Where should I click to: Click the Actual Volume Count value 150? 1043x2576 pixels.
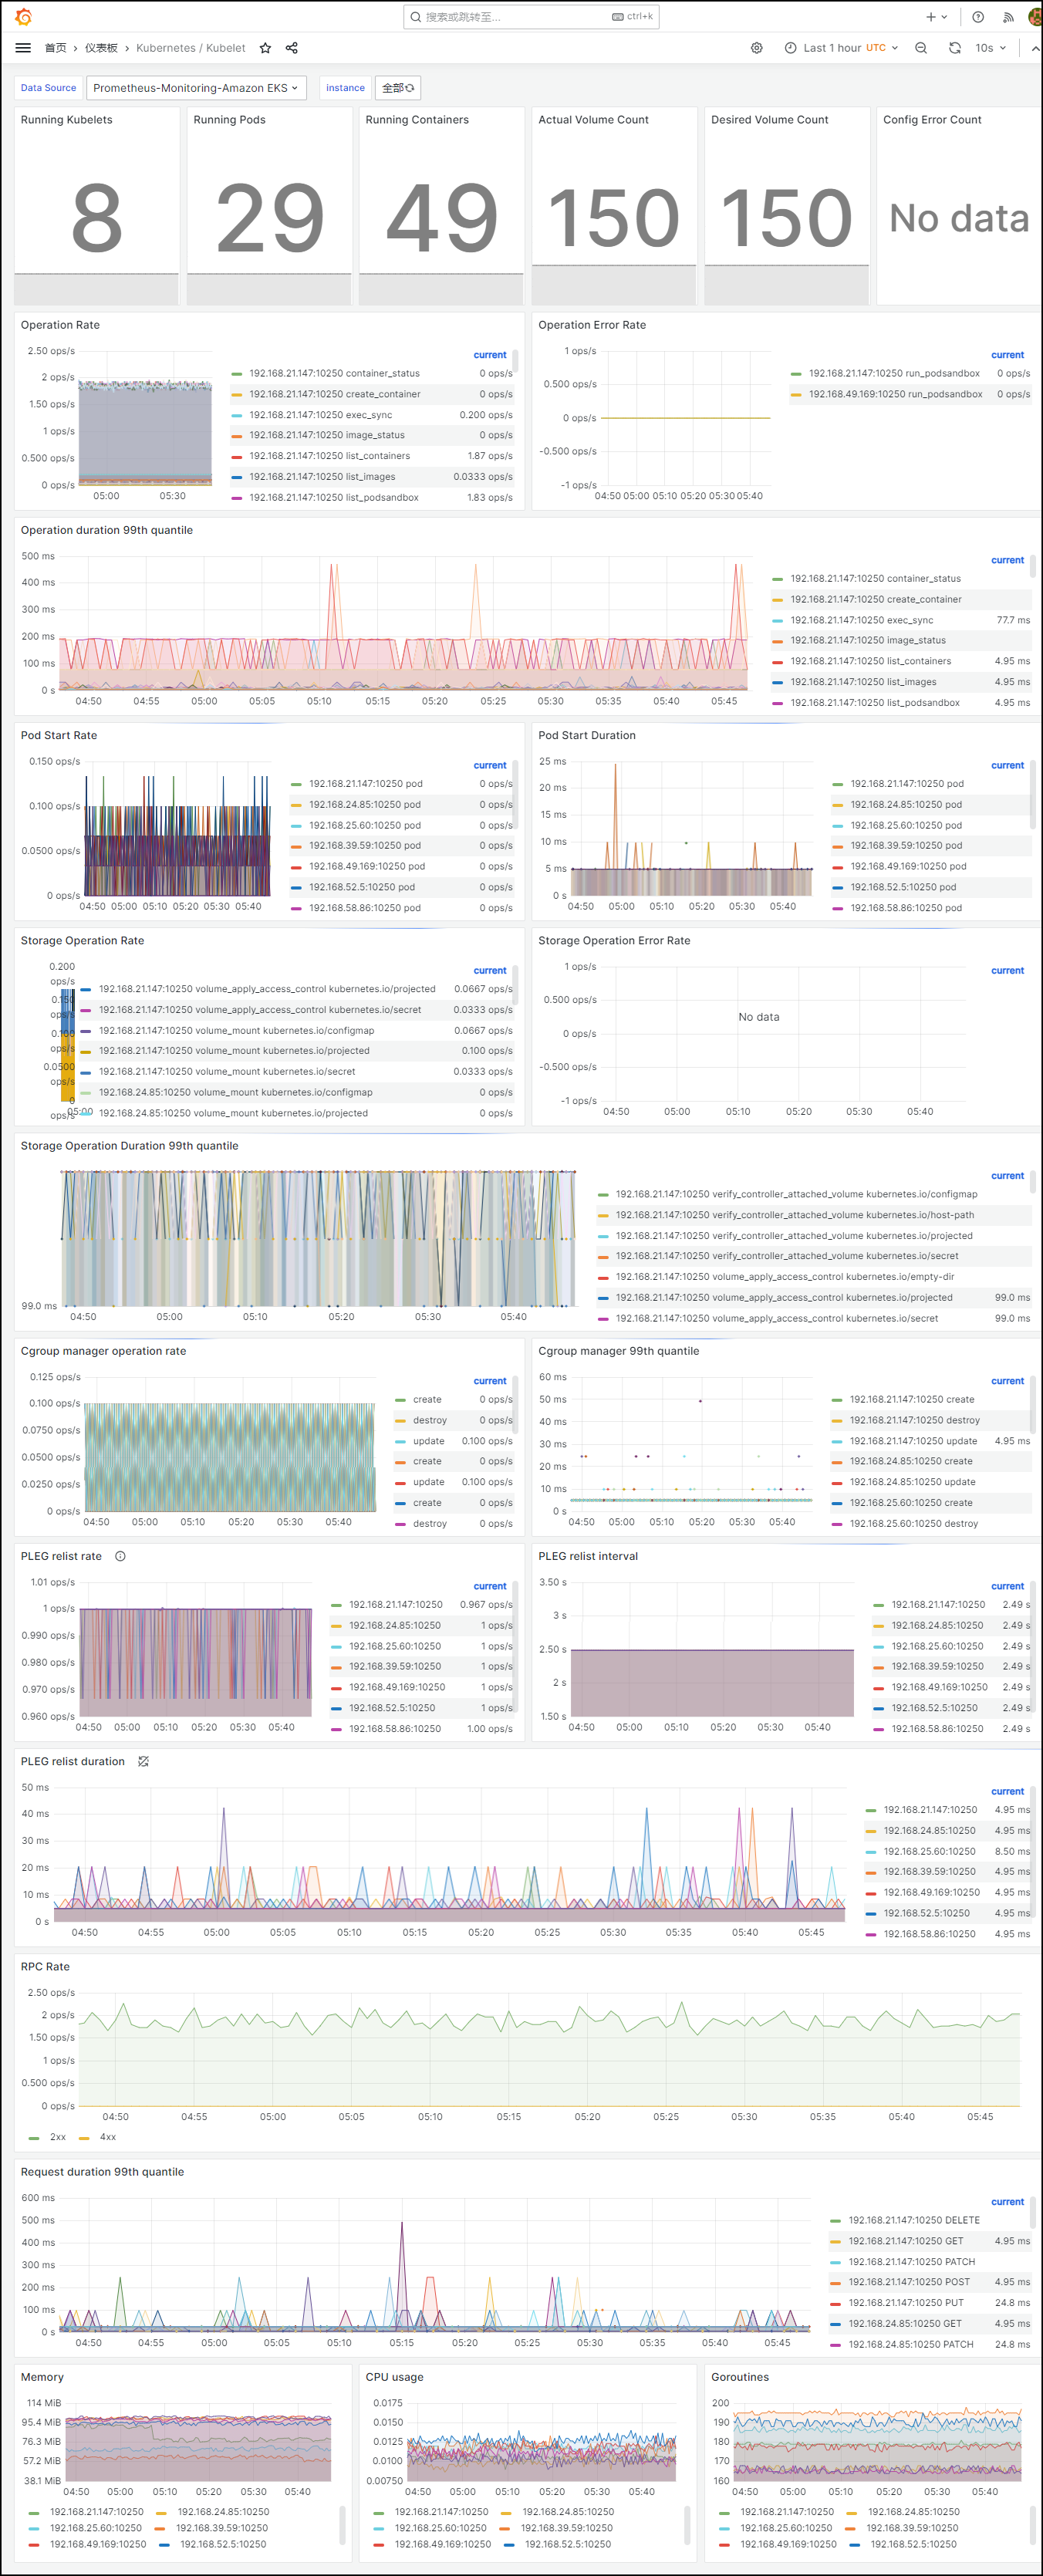[614, 218]
